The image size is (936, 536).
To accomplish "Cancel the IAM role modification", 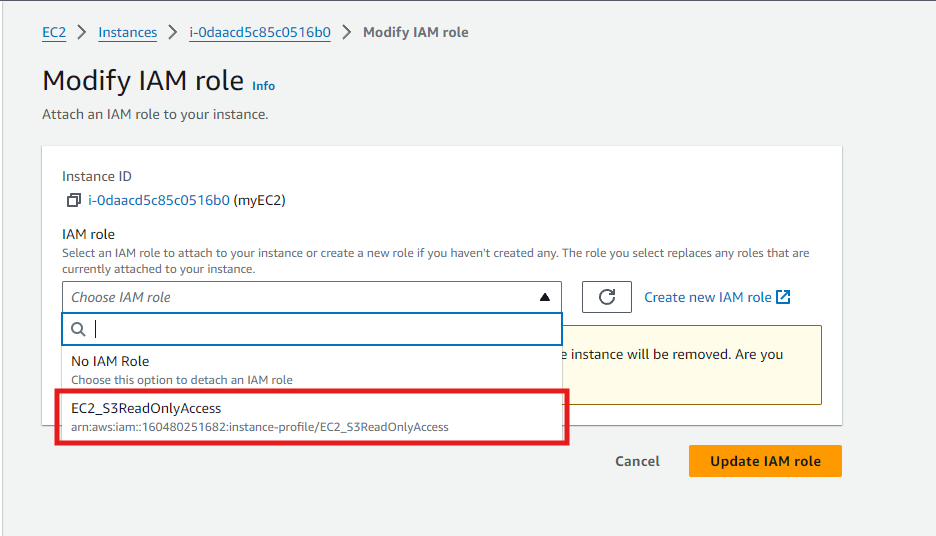I will [637, 461].
